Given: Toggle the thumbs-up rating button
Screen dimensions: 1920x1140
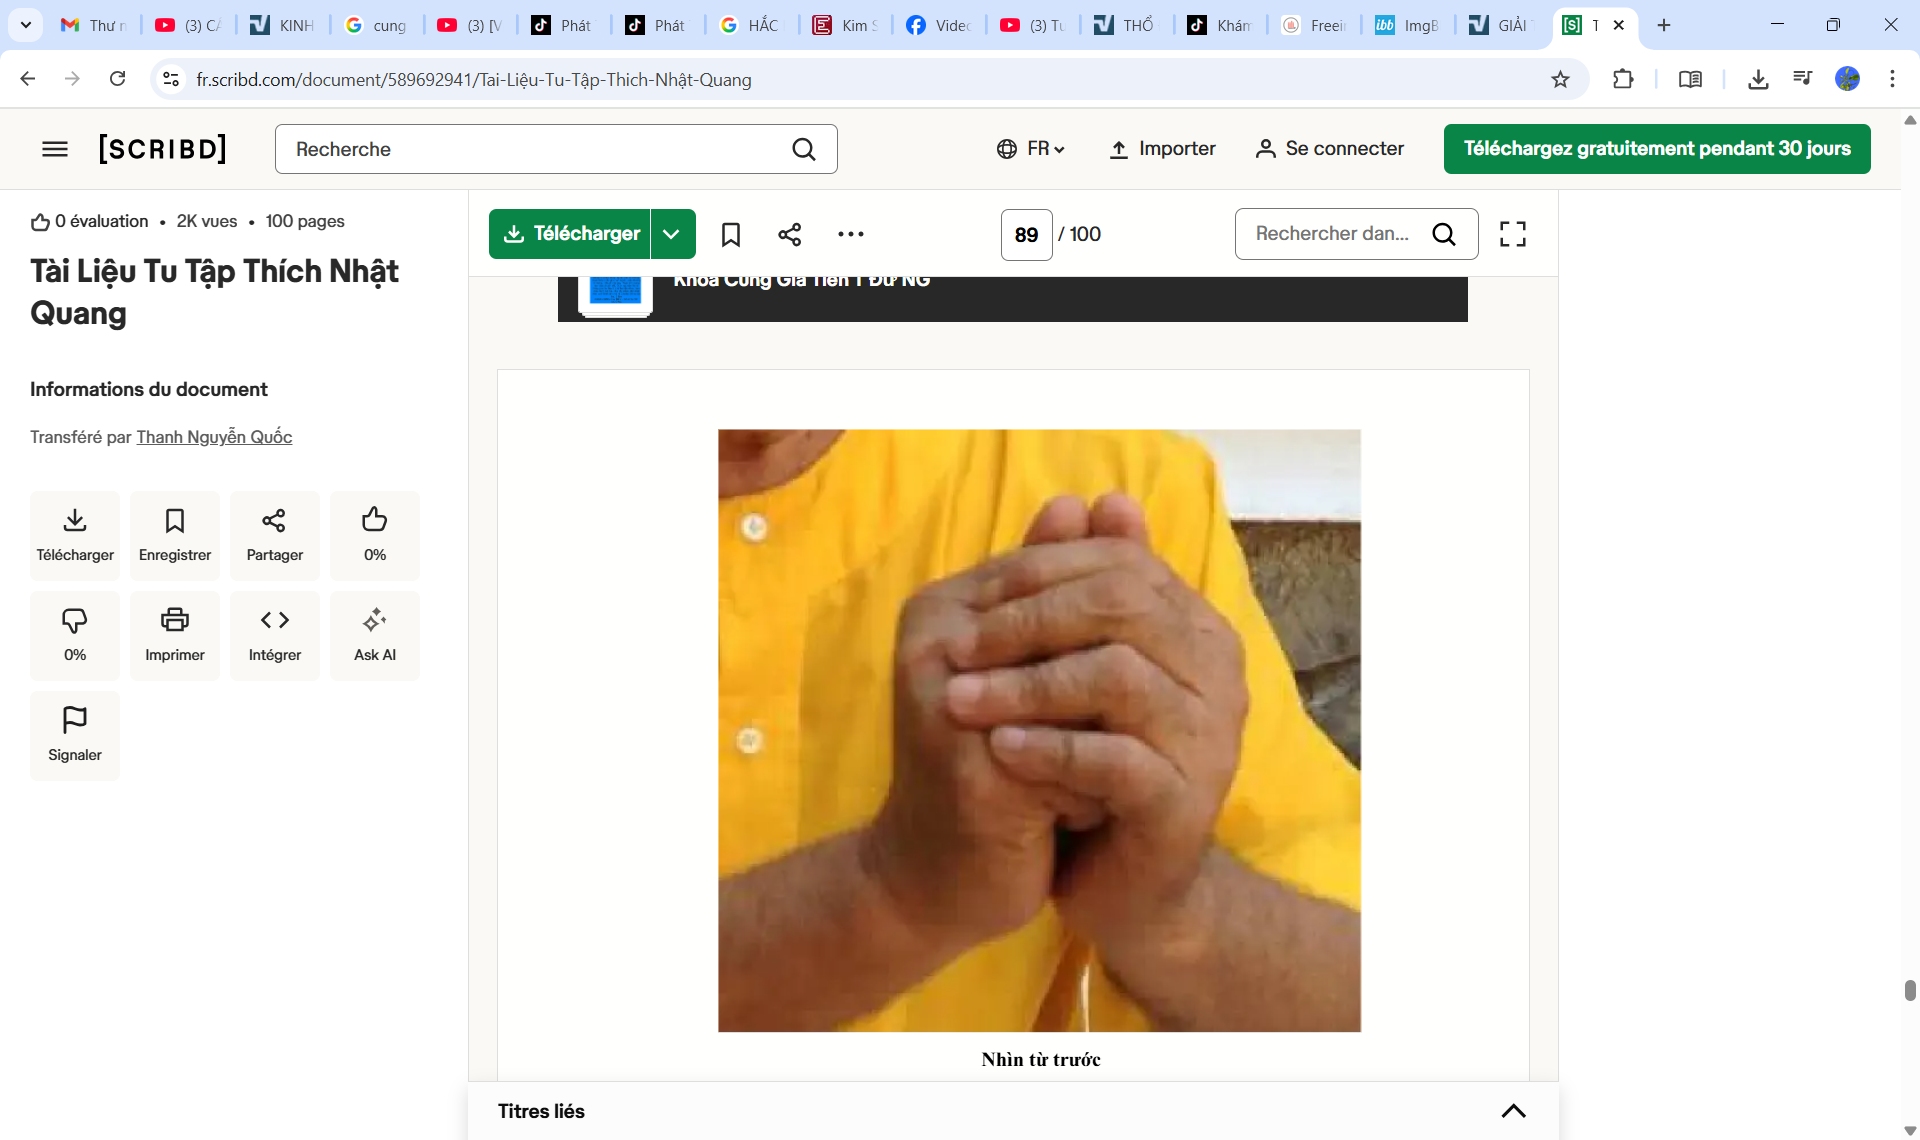Looking at the screenshot, I should tap(375, 535).
